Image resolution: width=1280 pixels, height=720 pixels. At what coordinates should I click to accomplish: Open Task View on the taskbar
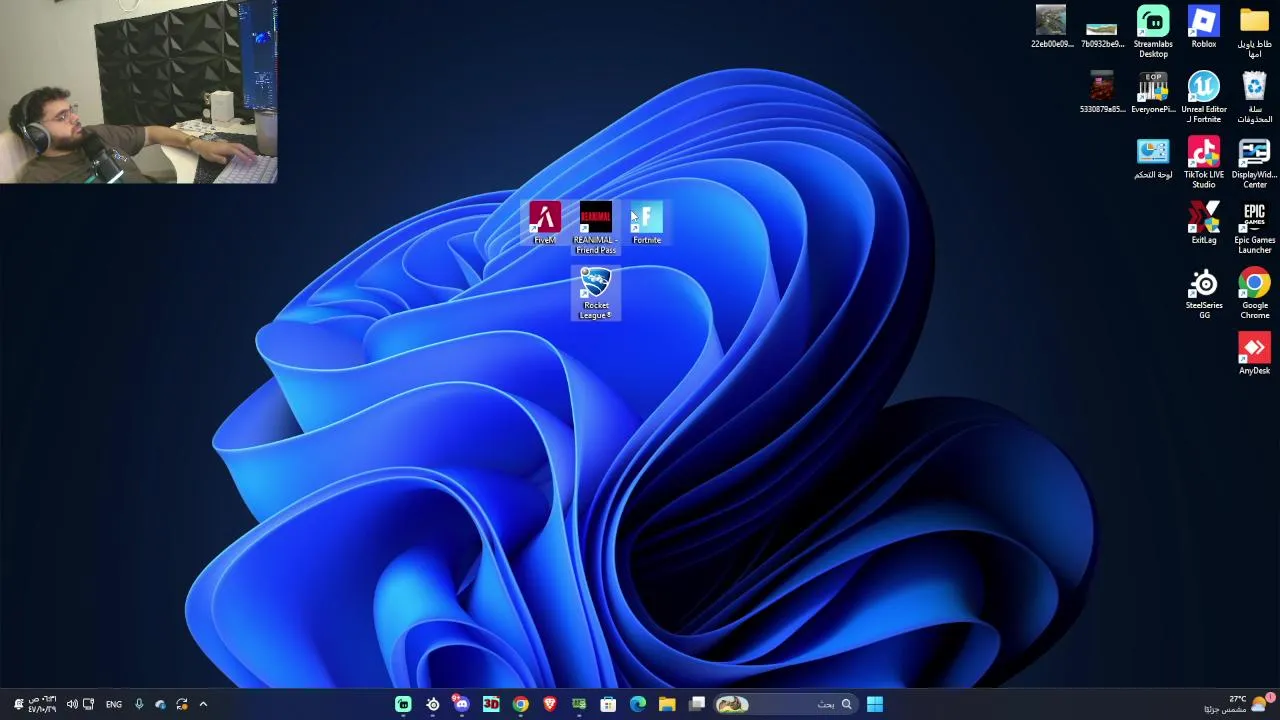pos(697,704)
